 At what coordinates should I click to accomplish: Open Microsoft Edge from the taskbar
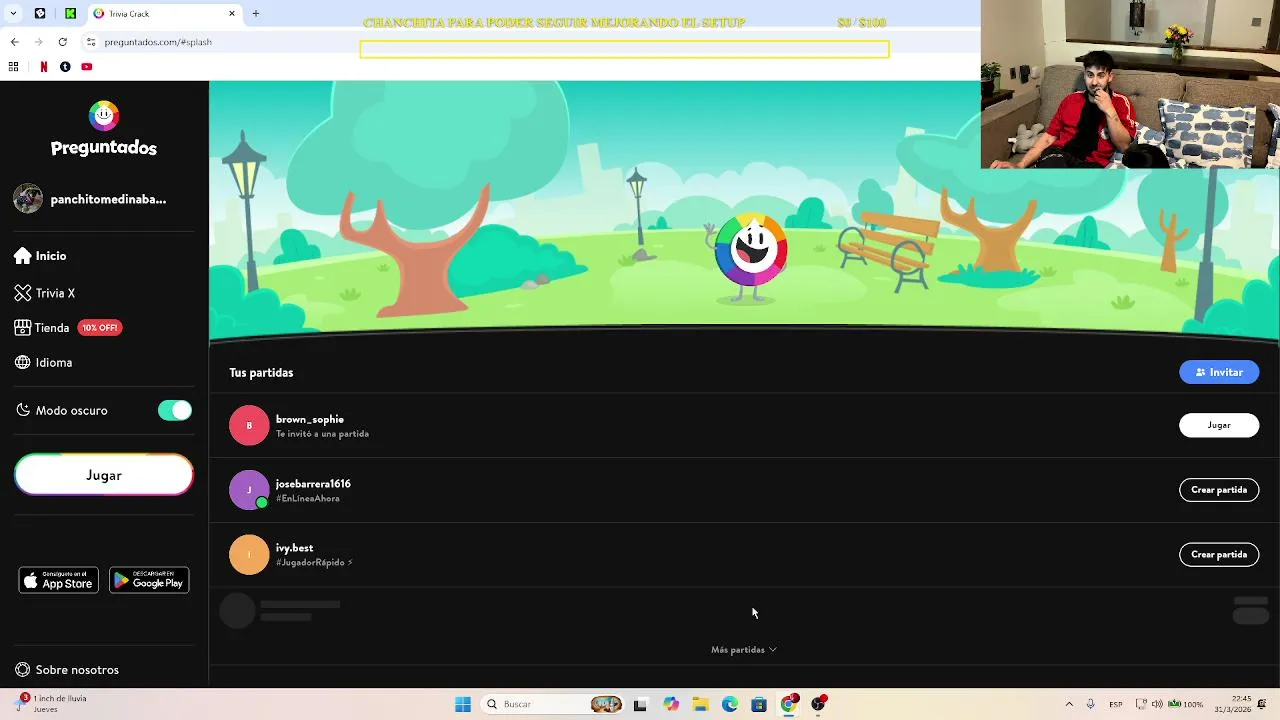click(730, 704)
